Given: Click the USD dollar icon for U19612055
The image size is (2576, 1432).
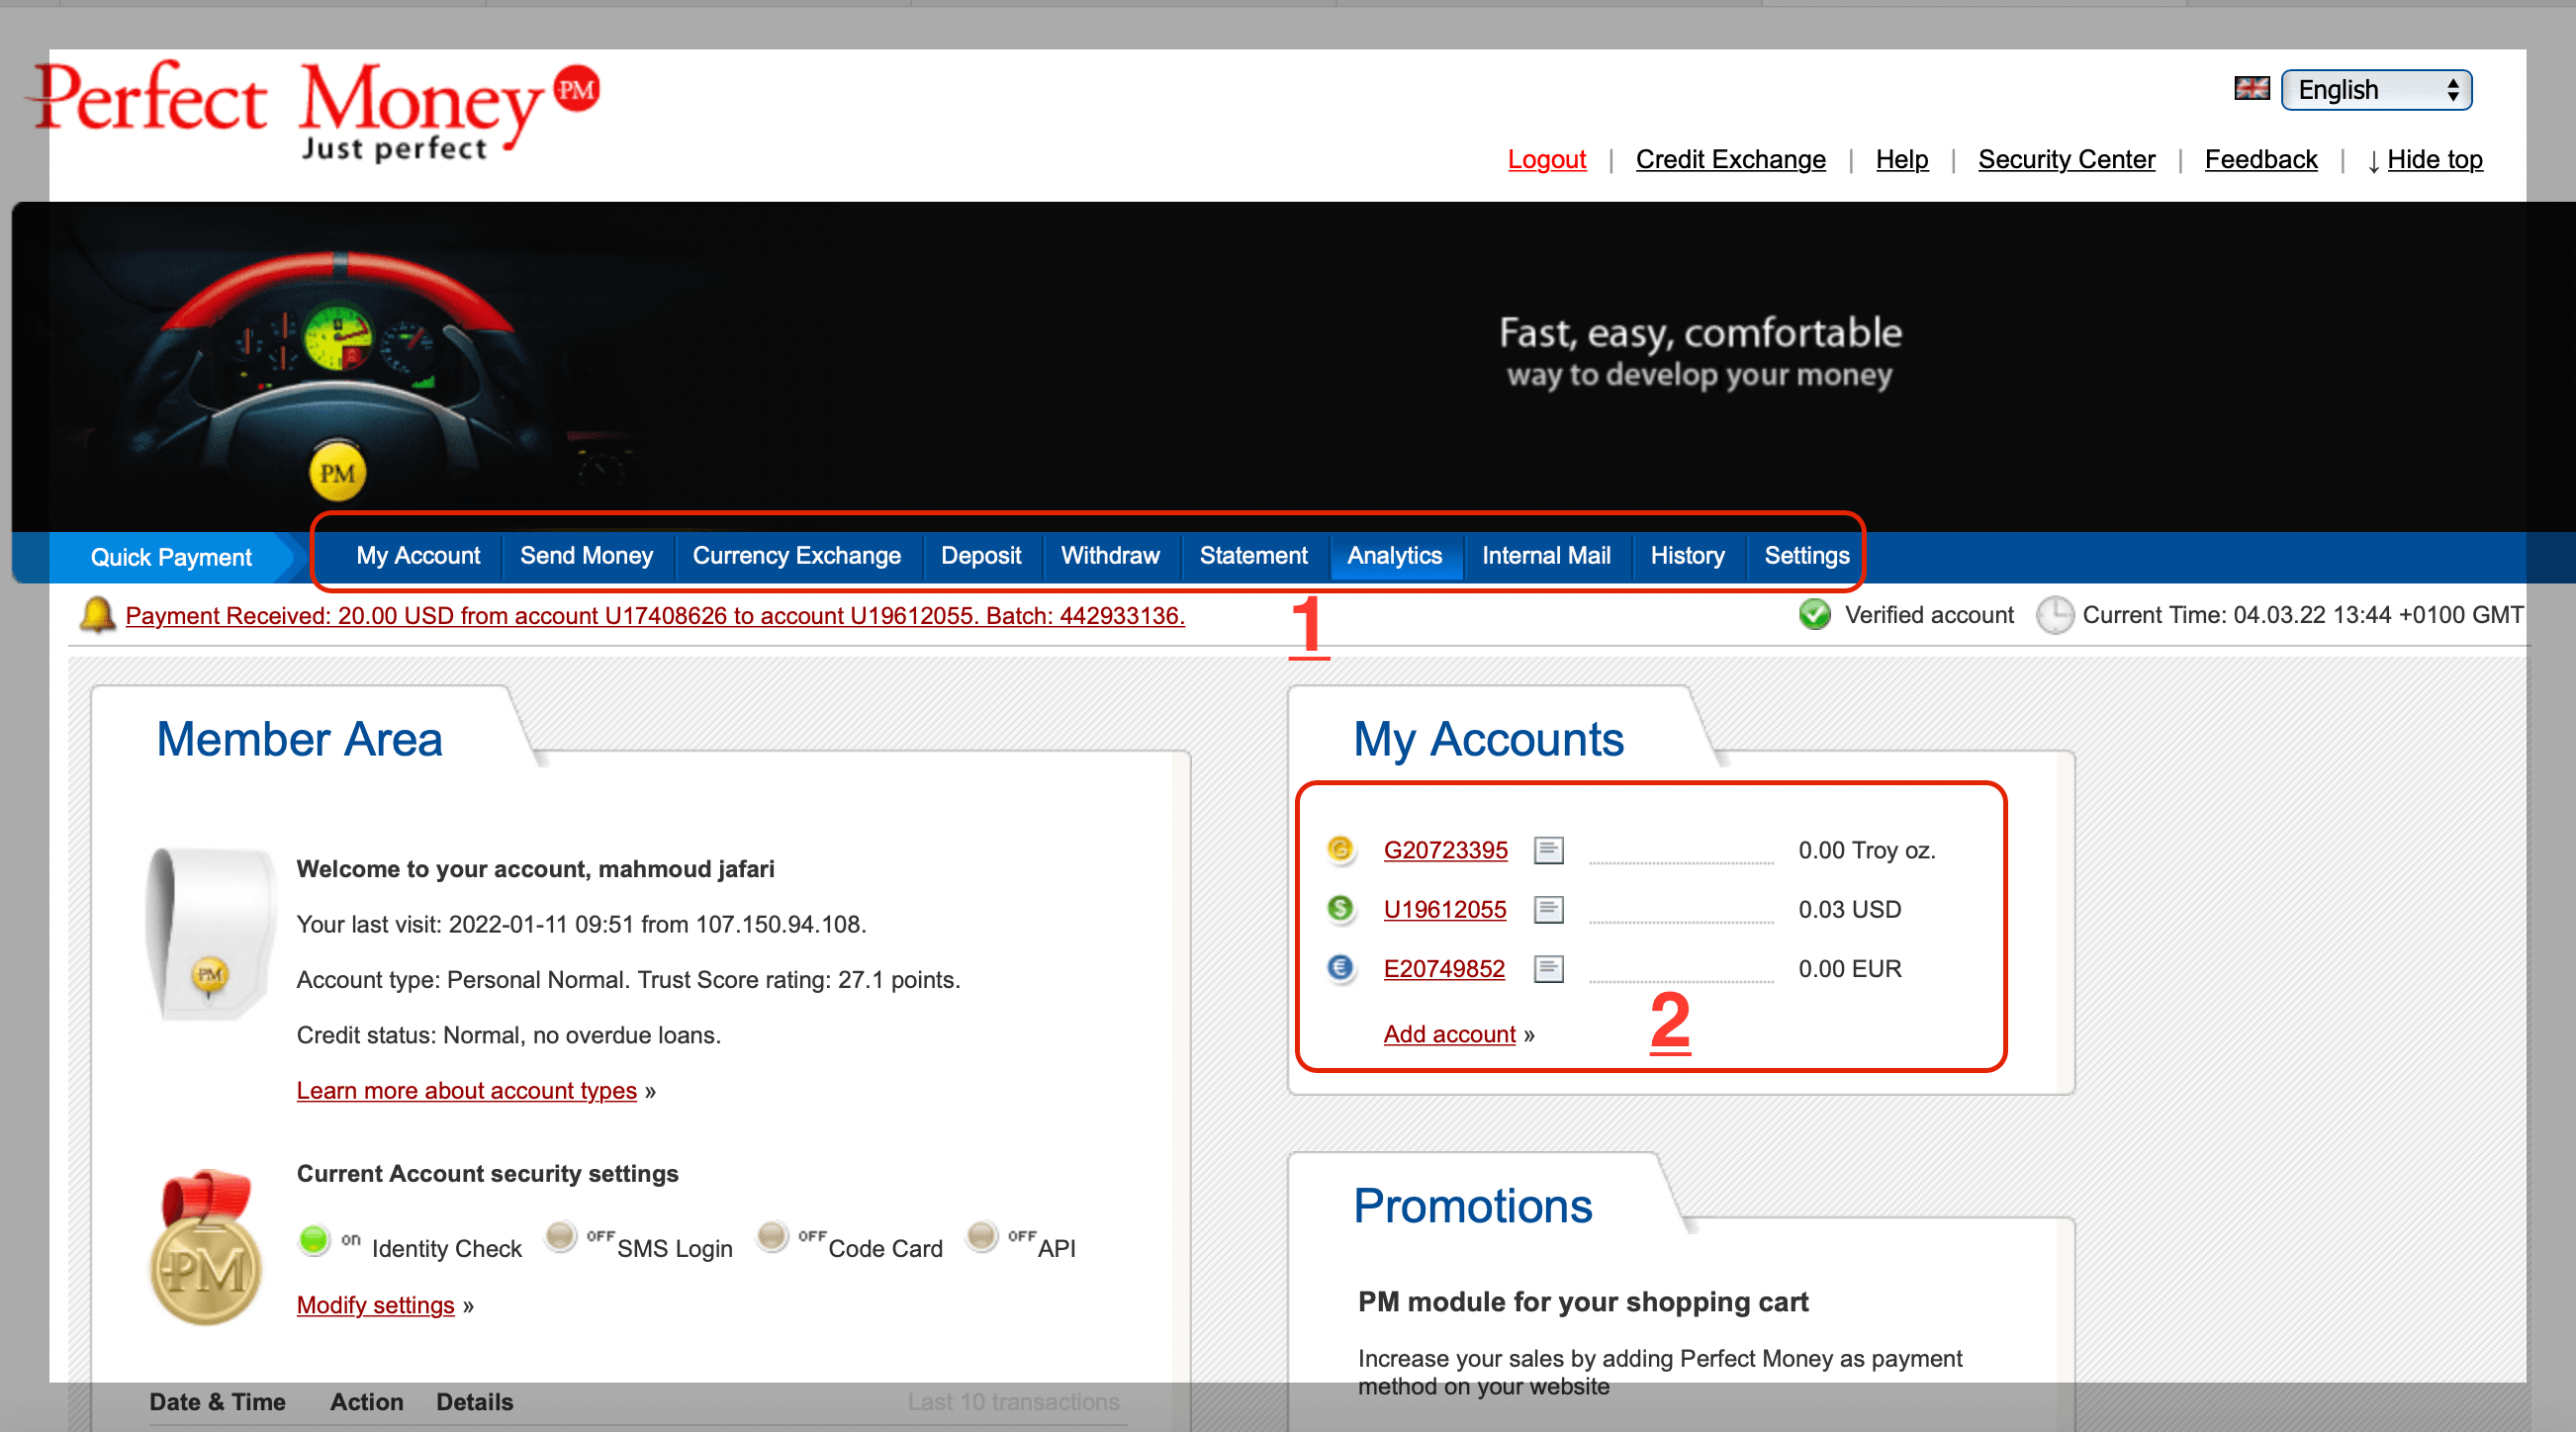Looking at the screenshot, I should click(1340, 908).
